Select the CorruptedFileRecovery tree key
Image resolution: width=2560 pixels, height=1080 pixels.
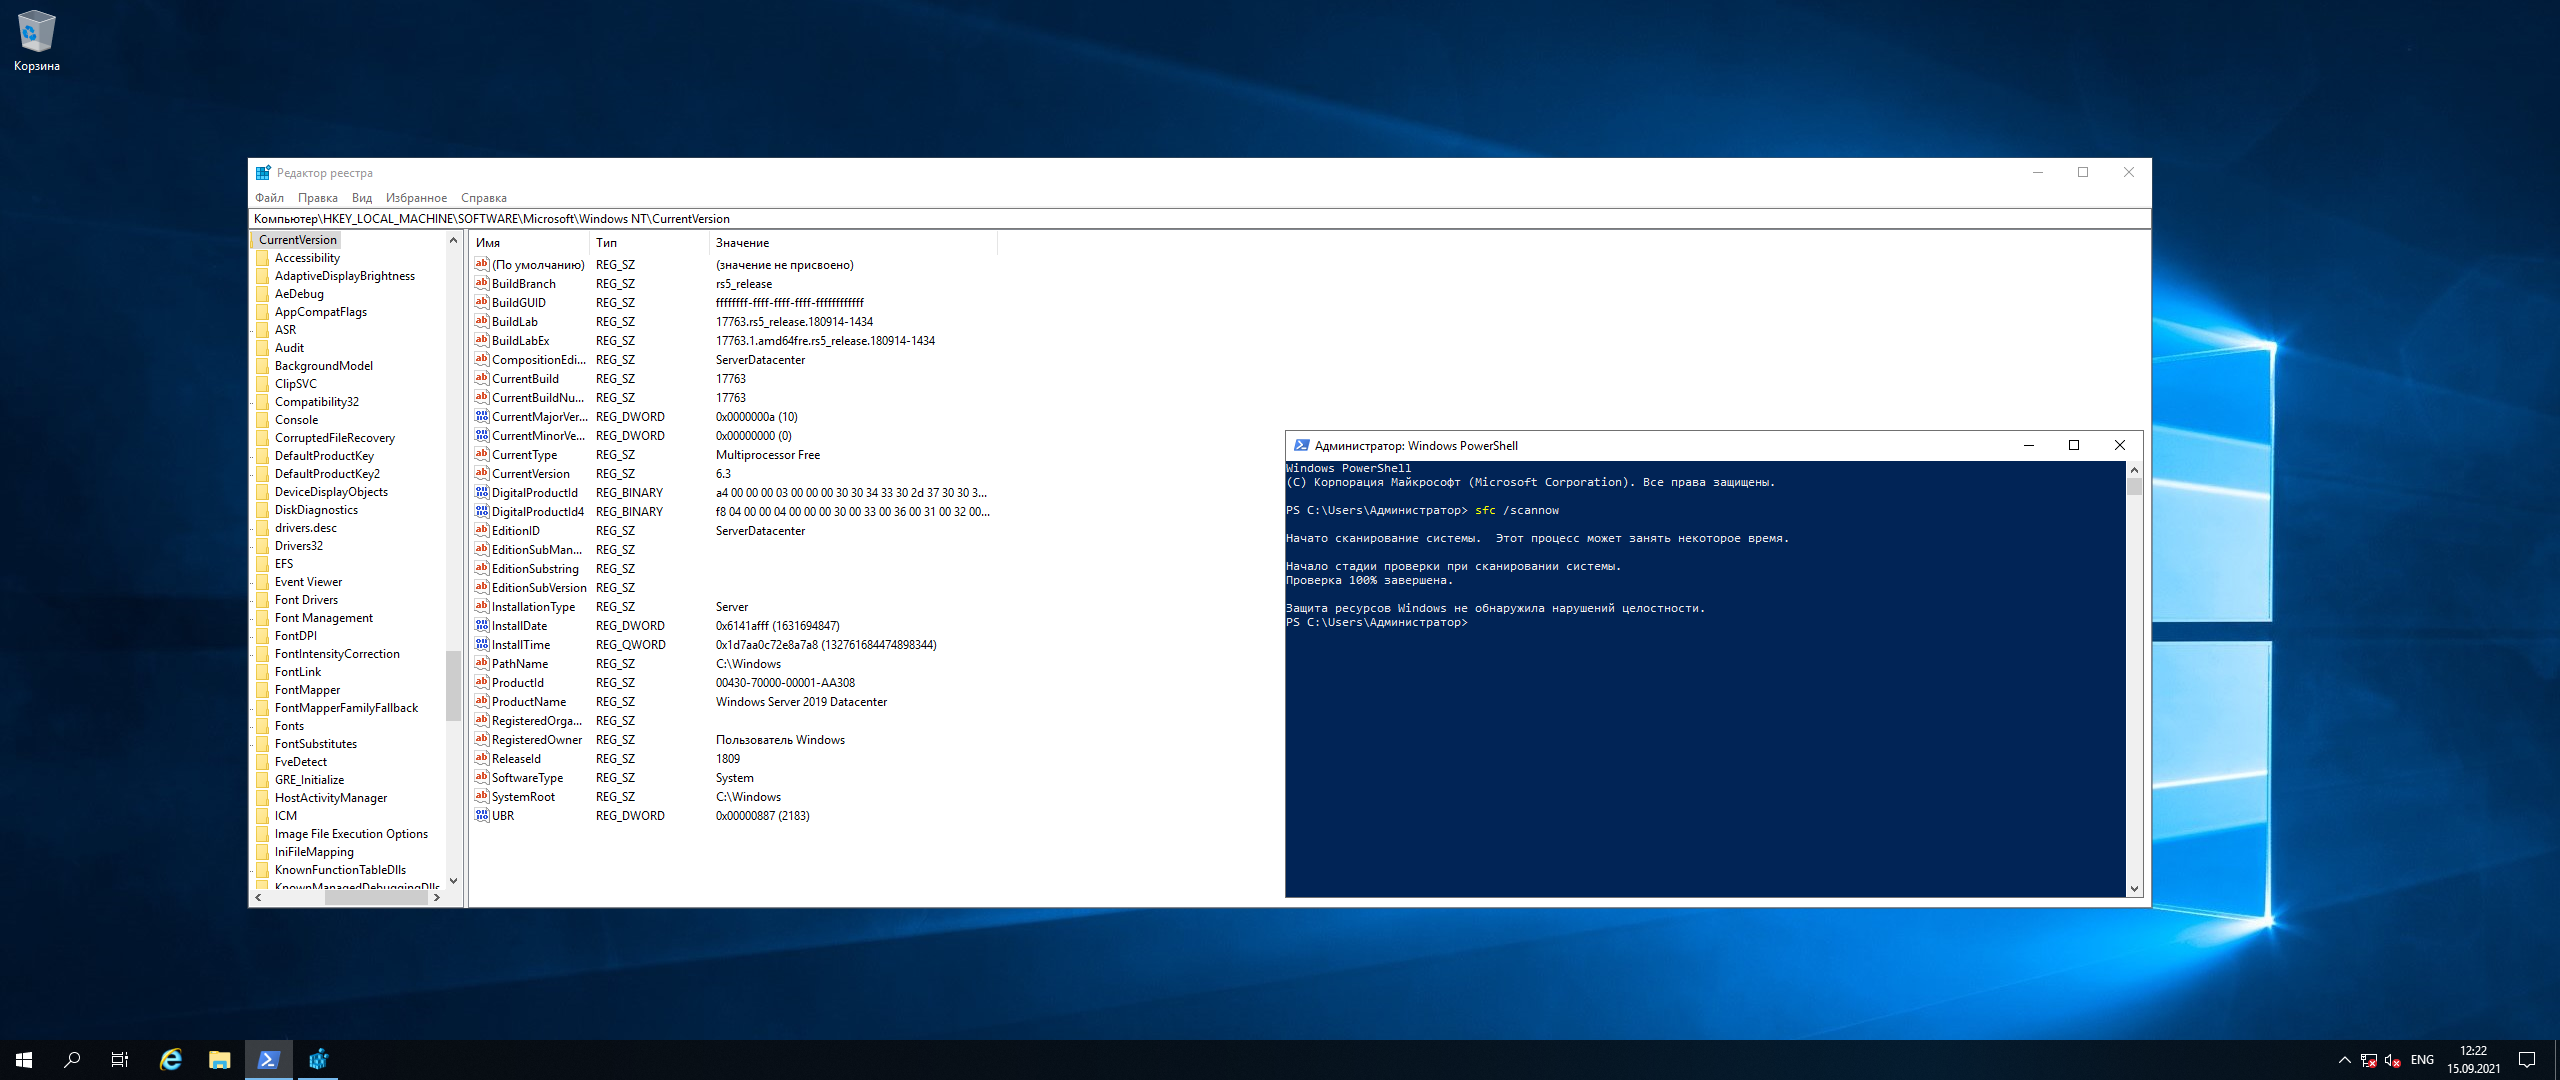click(x=334, y=438)
